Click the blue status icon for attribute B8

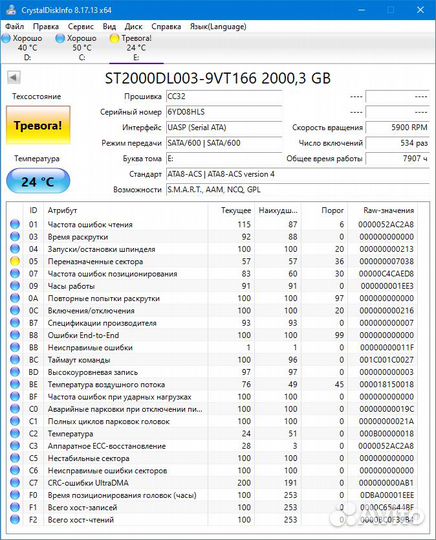pyautogui.click(x=15, y=335)
